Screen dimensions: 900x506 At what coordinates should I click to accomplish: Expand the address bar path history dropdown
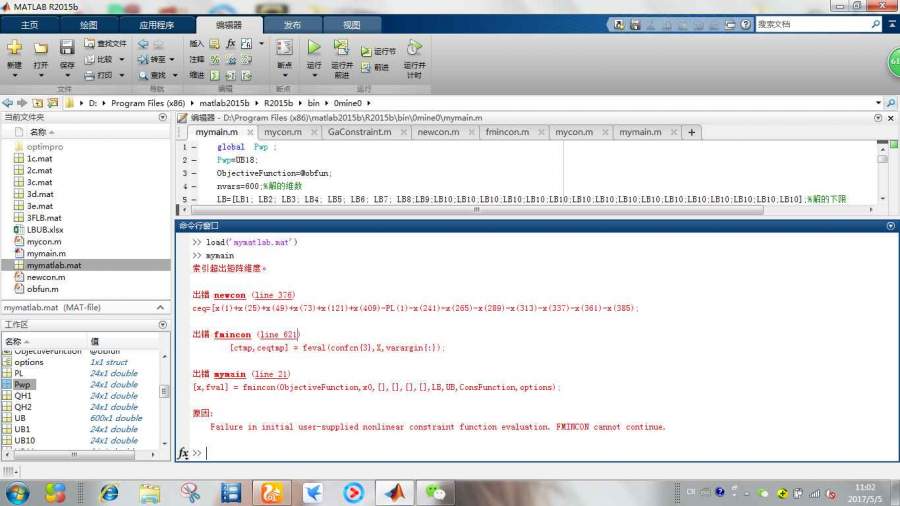pos(878,103)
